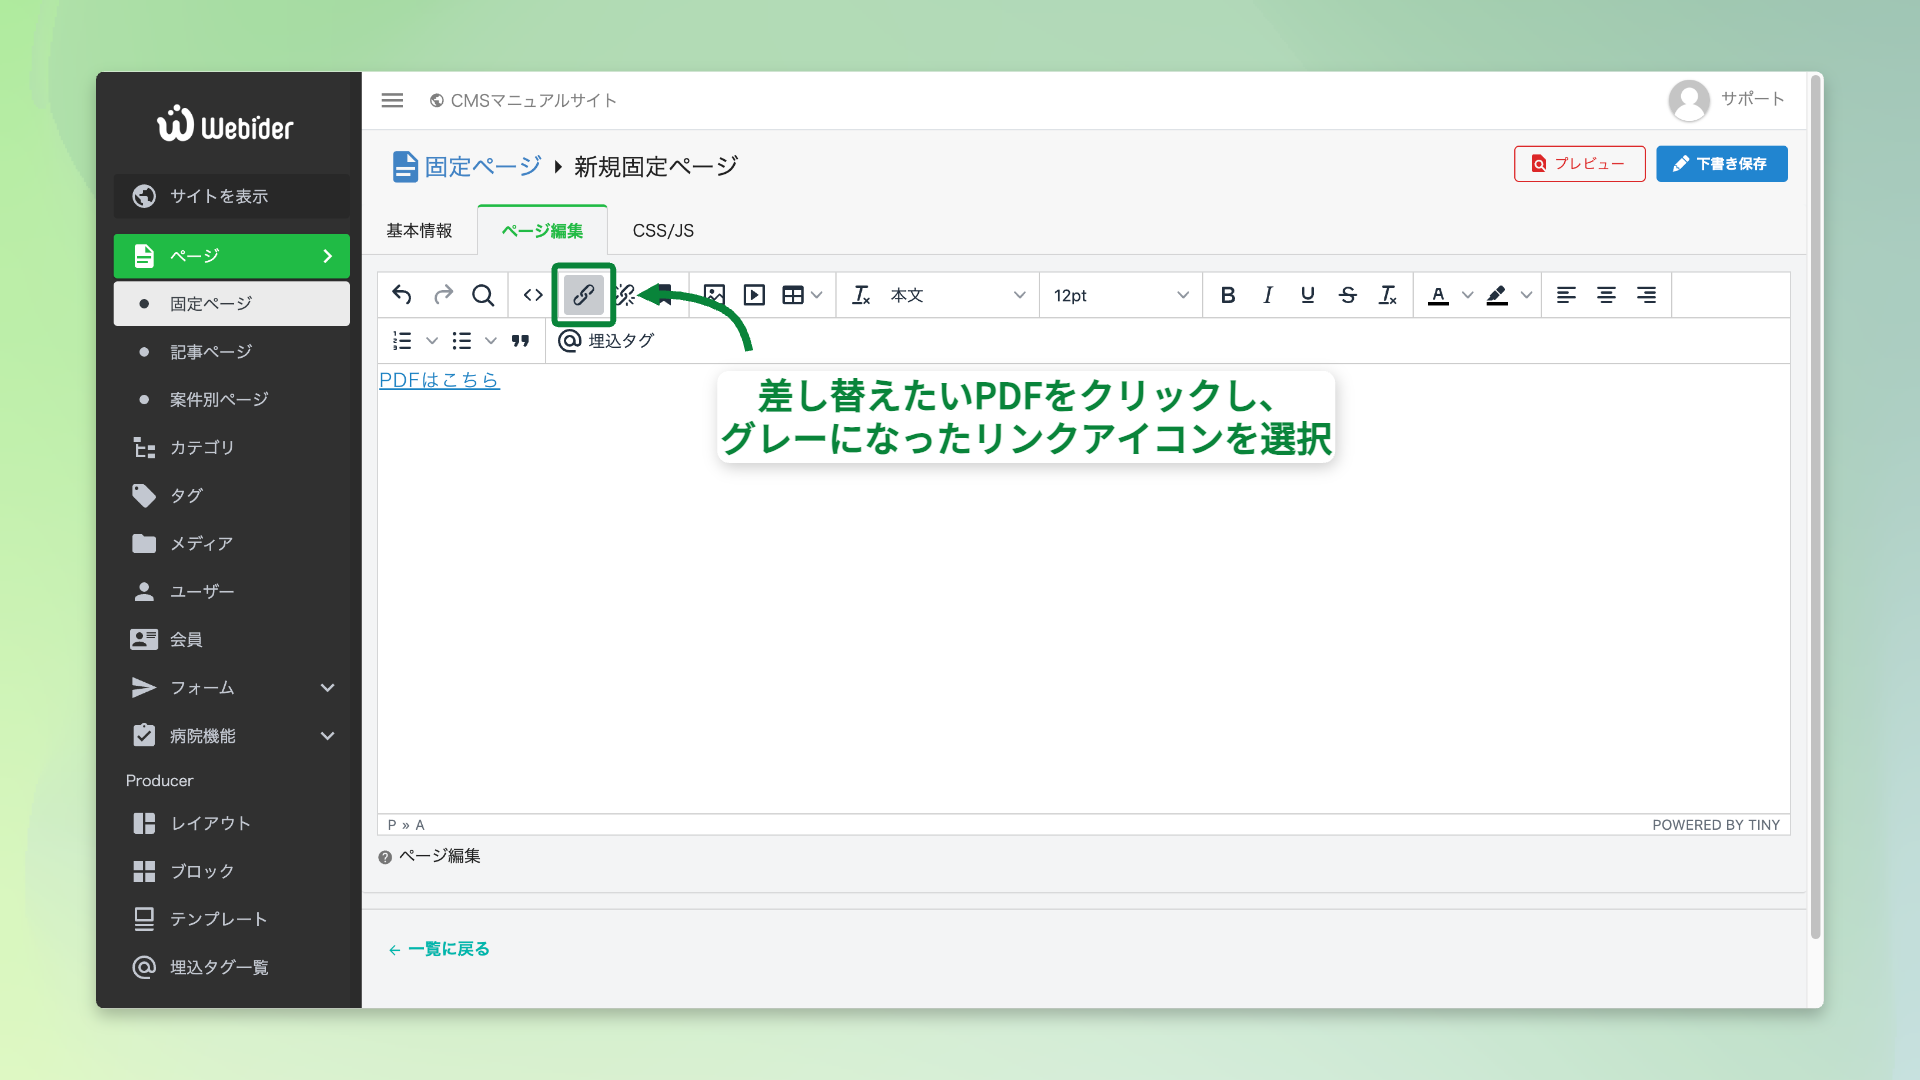Switch to the CSS/JS tab
The height and width of the screenshot is (1080, 1920).
(661, 230)
